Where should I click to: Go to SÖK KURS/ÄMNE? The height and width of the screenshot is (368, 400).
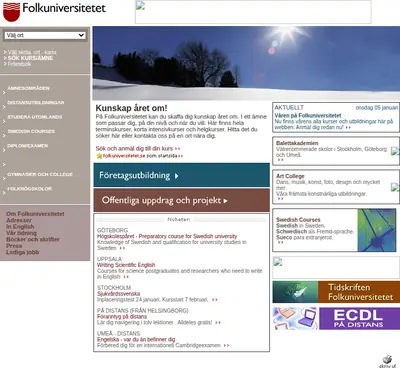[x=30, y=58]
